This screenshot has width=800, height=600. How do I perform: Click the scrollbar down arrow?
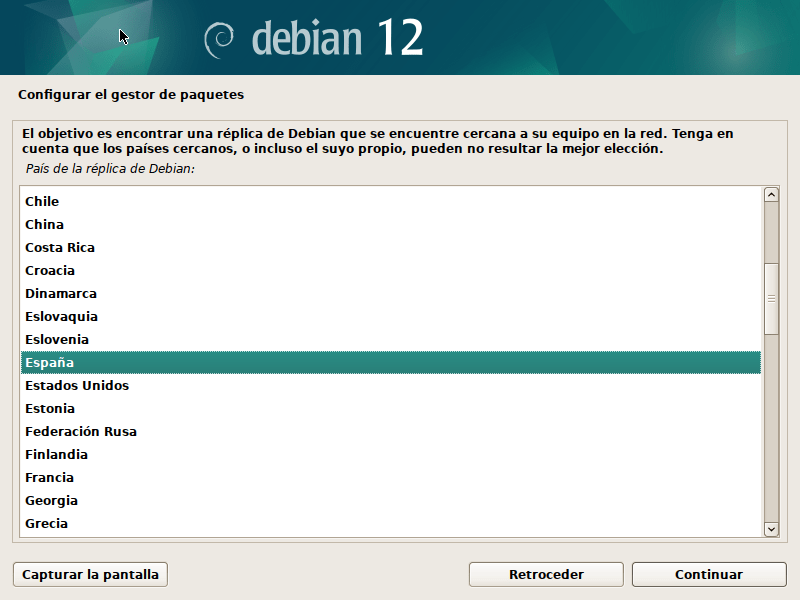point(771,529)
